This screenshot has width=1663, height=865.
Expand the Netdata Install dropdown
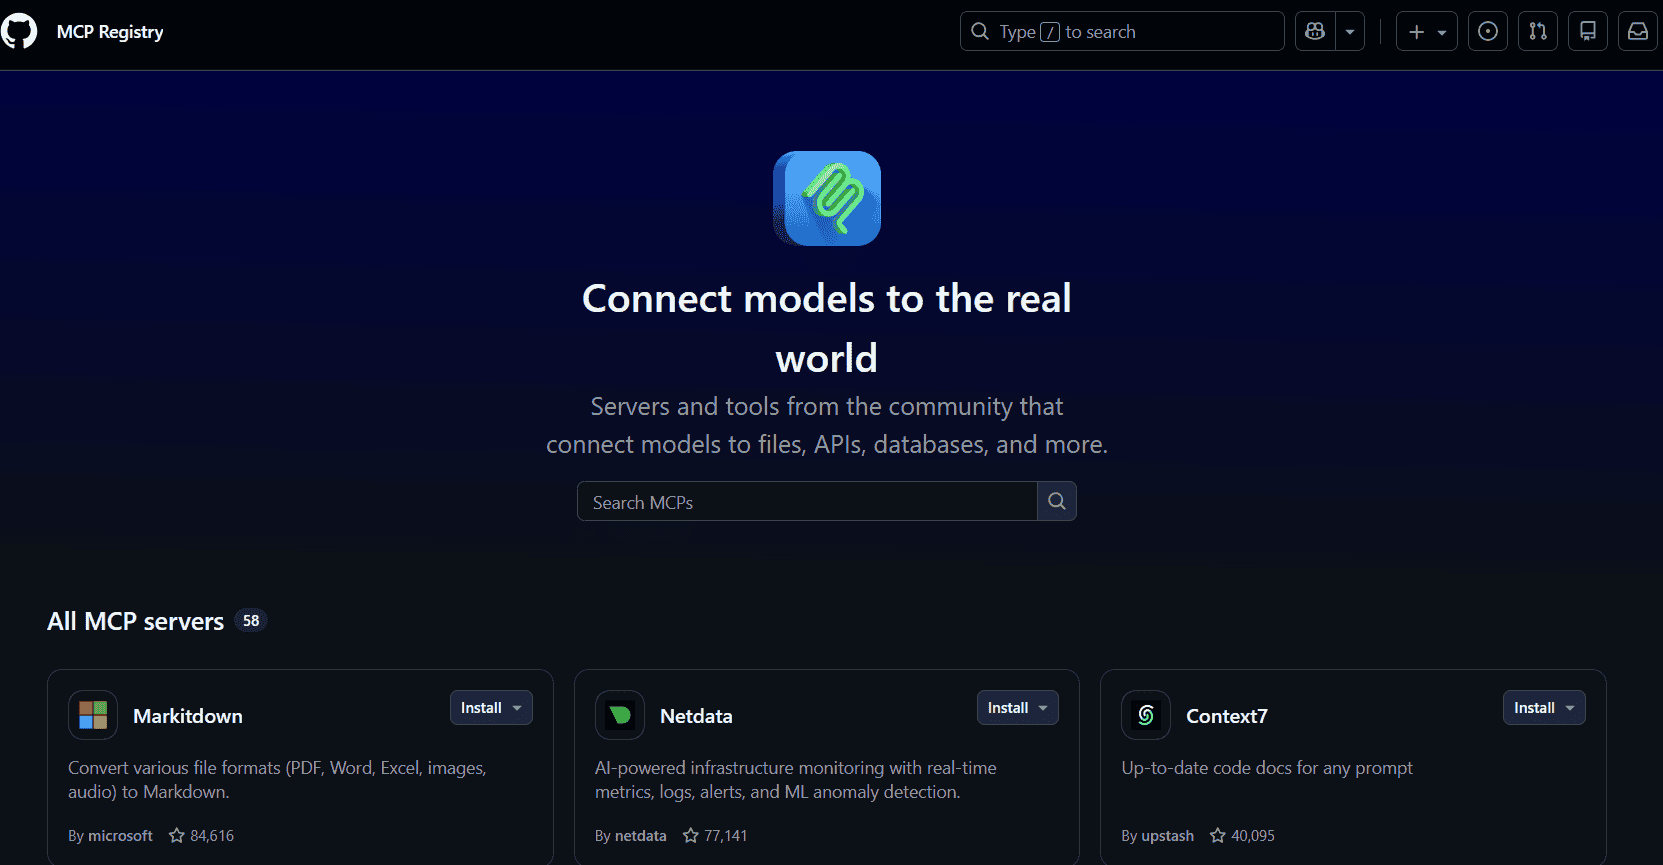(1018, 708)
